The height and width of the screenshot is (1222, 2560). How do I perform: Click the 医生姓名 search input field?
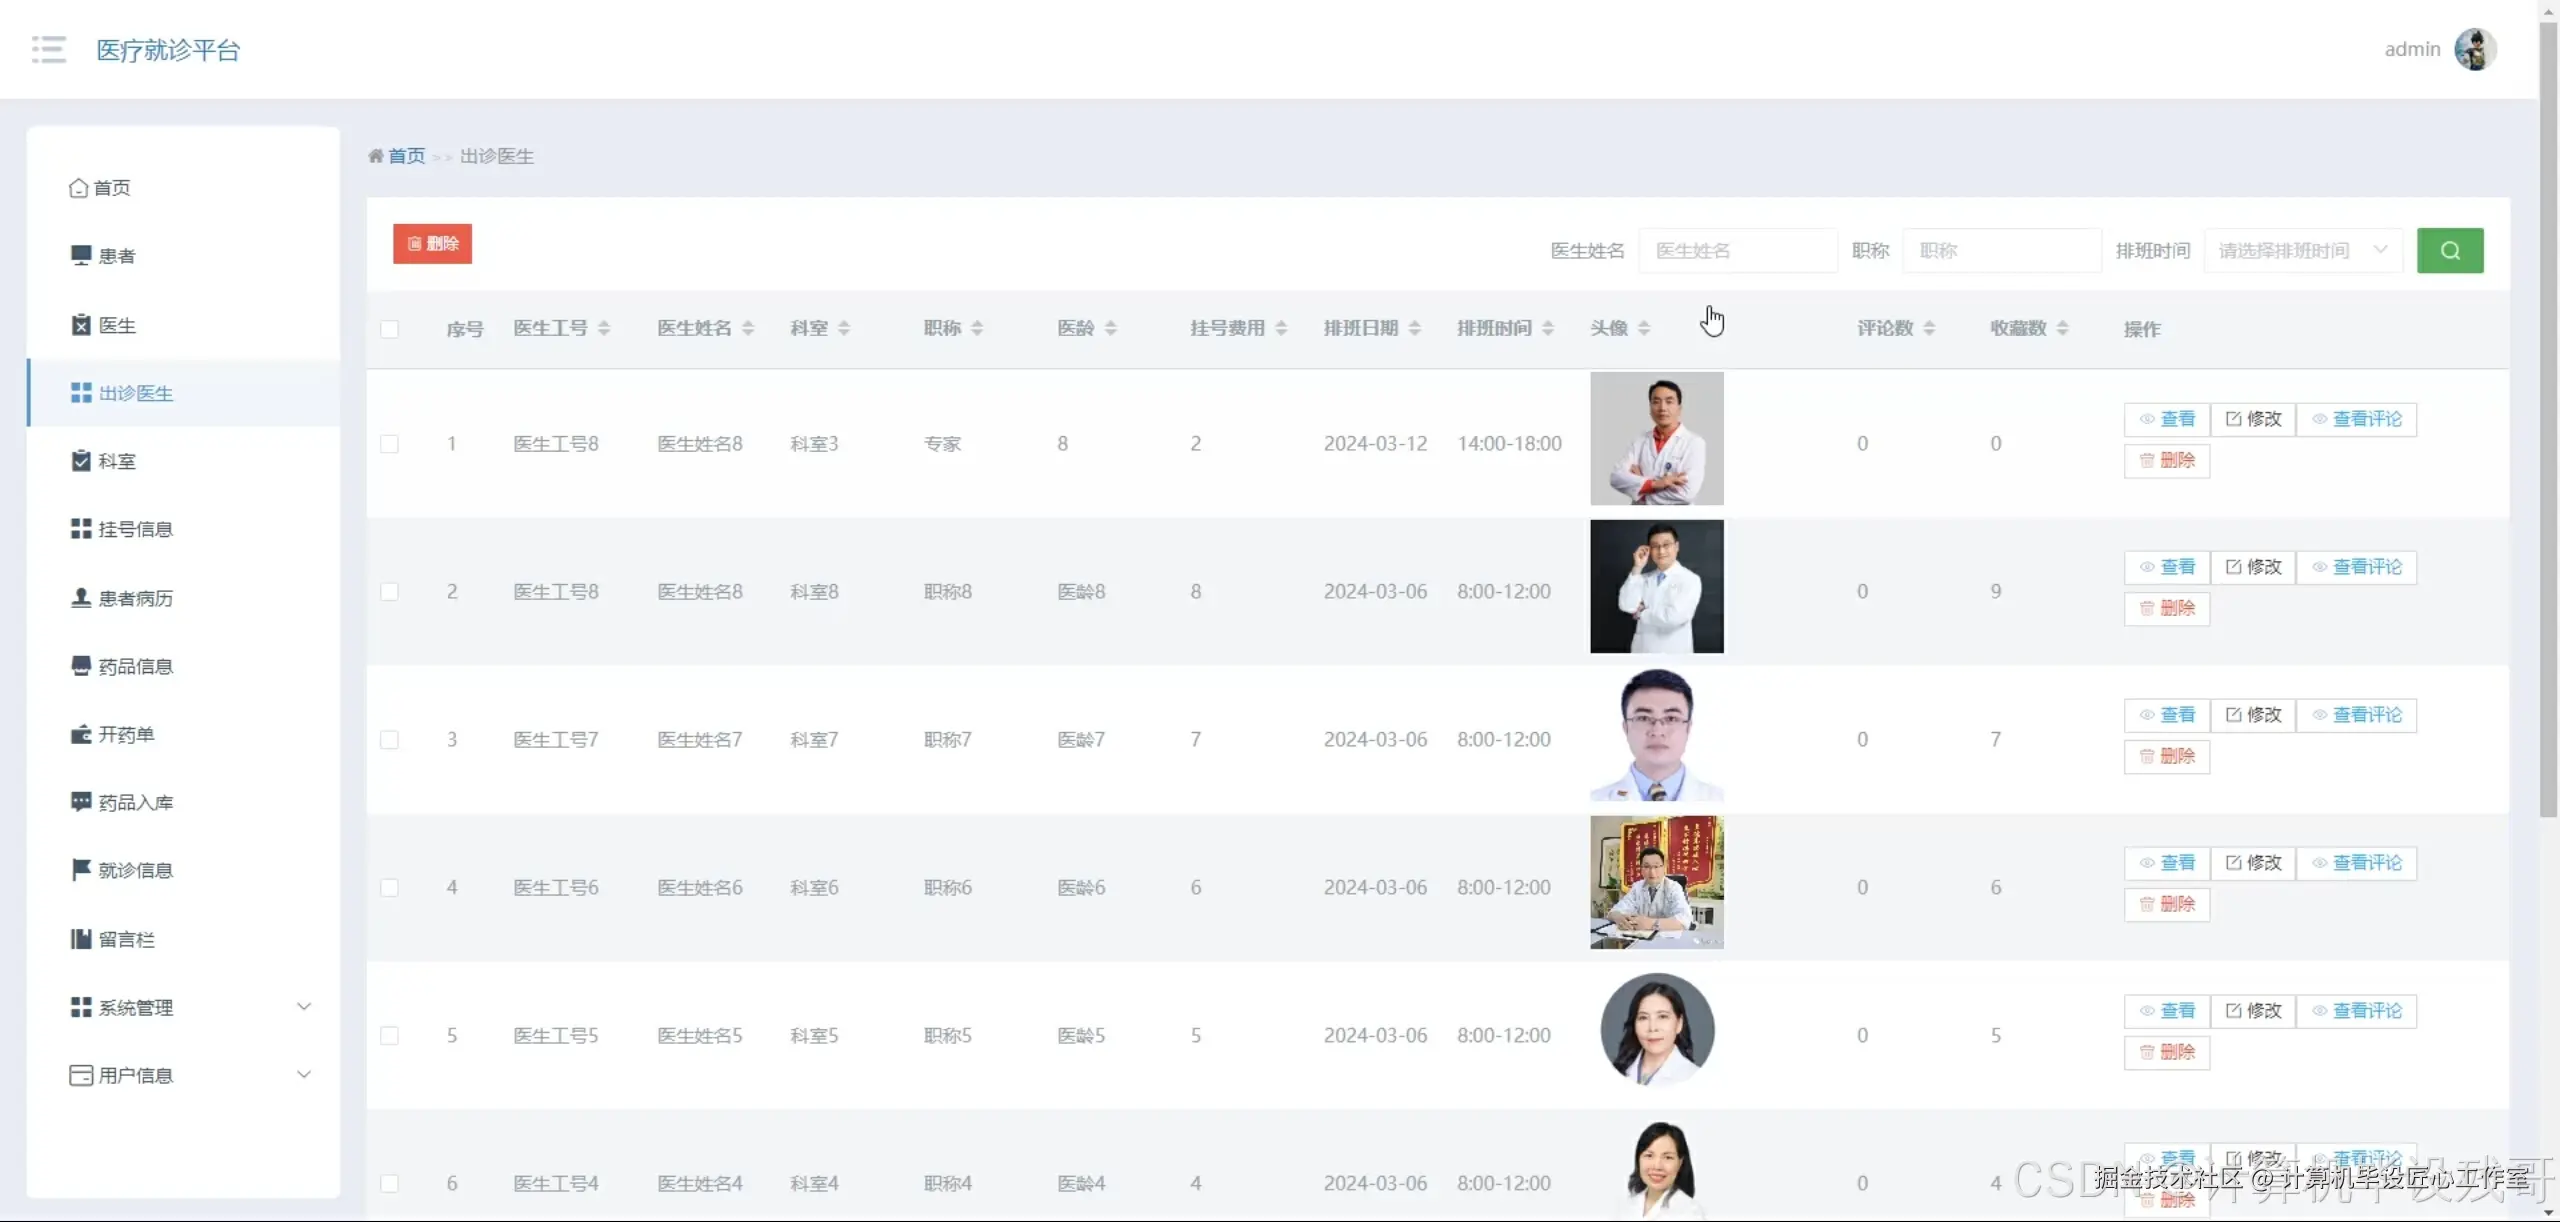click(x=1737, y=250)
